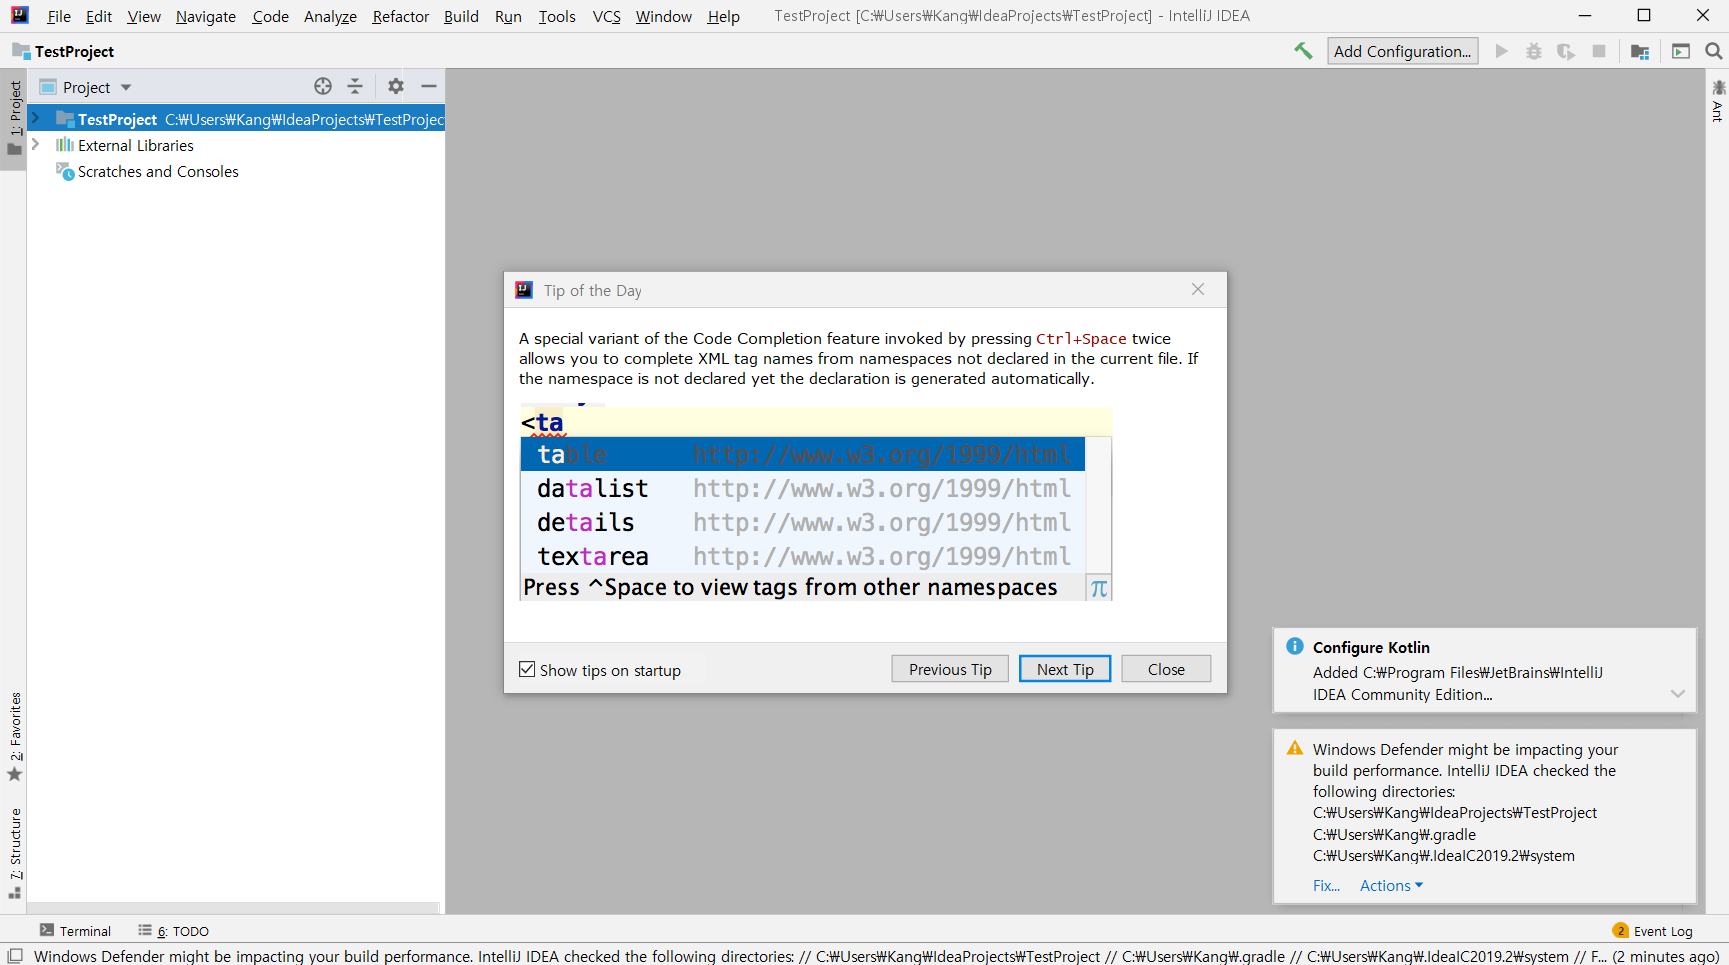The height and width of the screenshot is (965, 1729).
Task: Click the pi icon in completion popup image
Action: pyautogui.click(x=1099, y=588)
